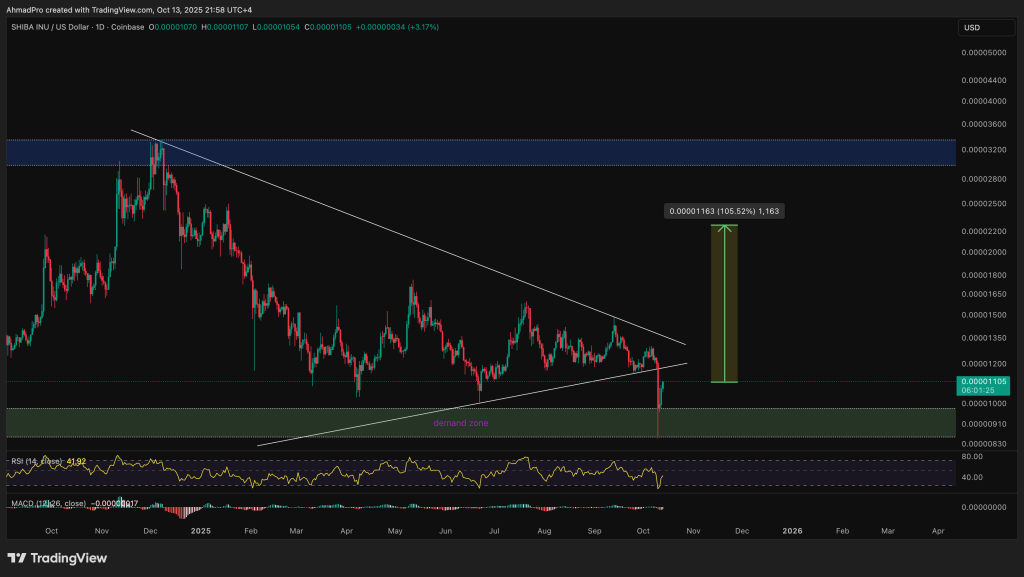This screenshot has height=577, width=1024.
Task: Select the purple demand zone text label
Action: (x=462, y=424)
